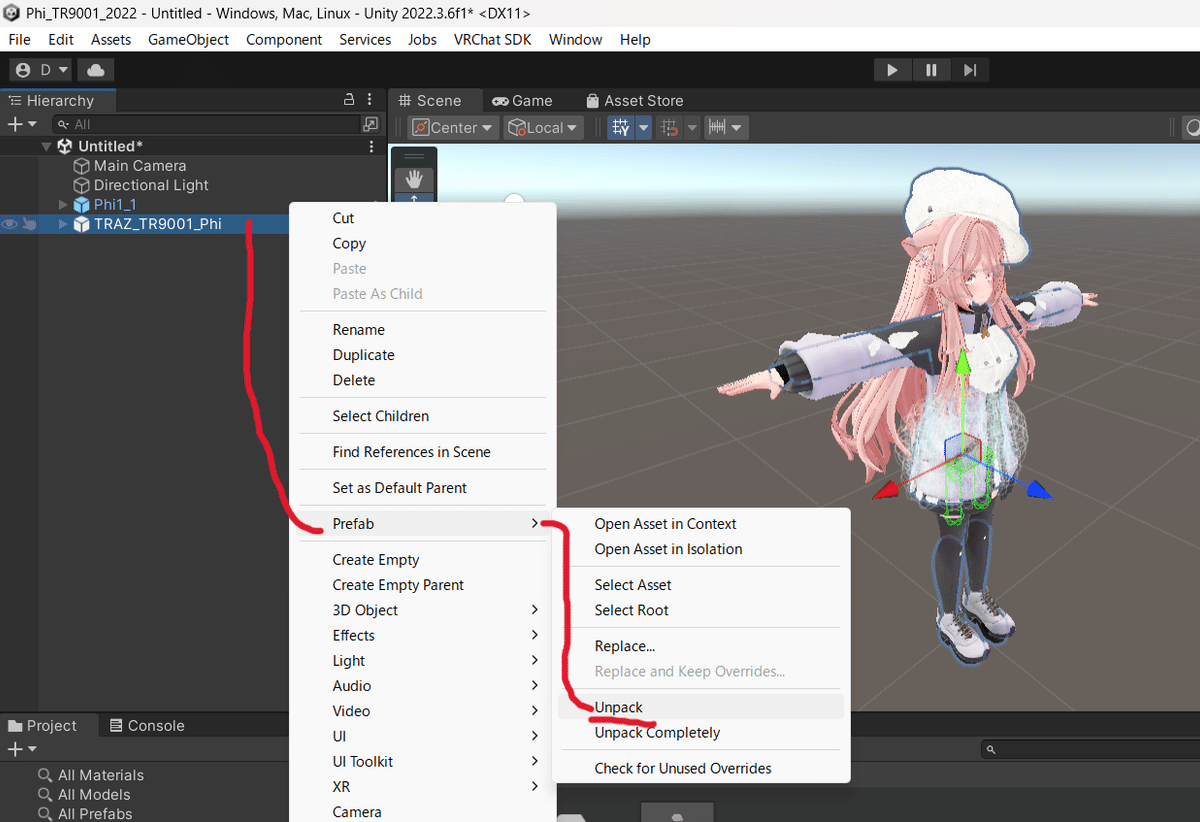Open the Prefab submenu entry
Screen dimensions: 1200x822
tap(423, 524)
